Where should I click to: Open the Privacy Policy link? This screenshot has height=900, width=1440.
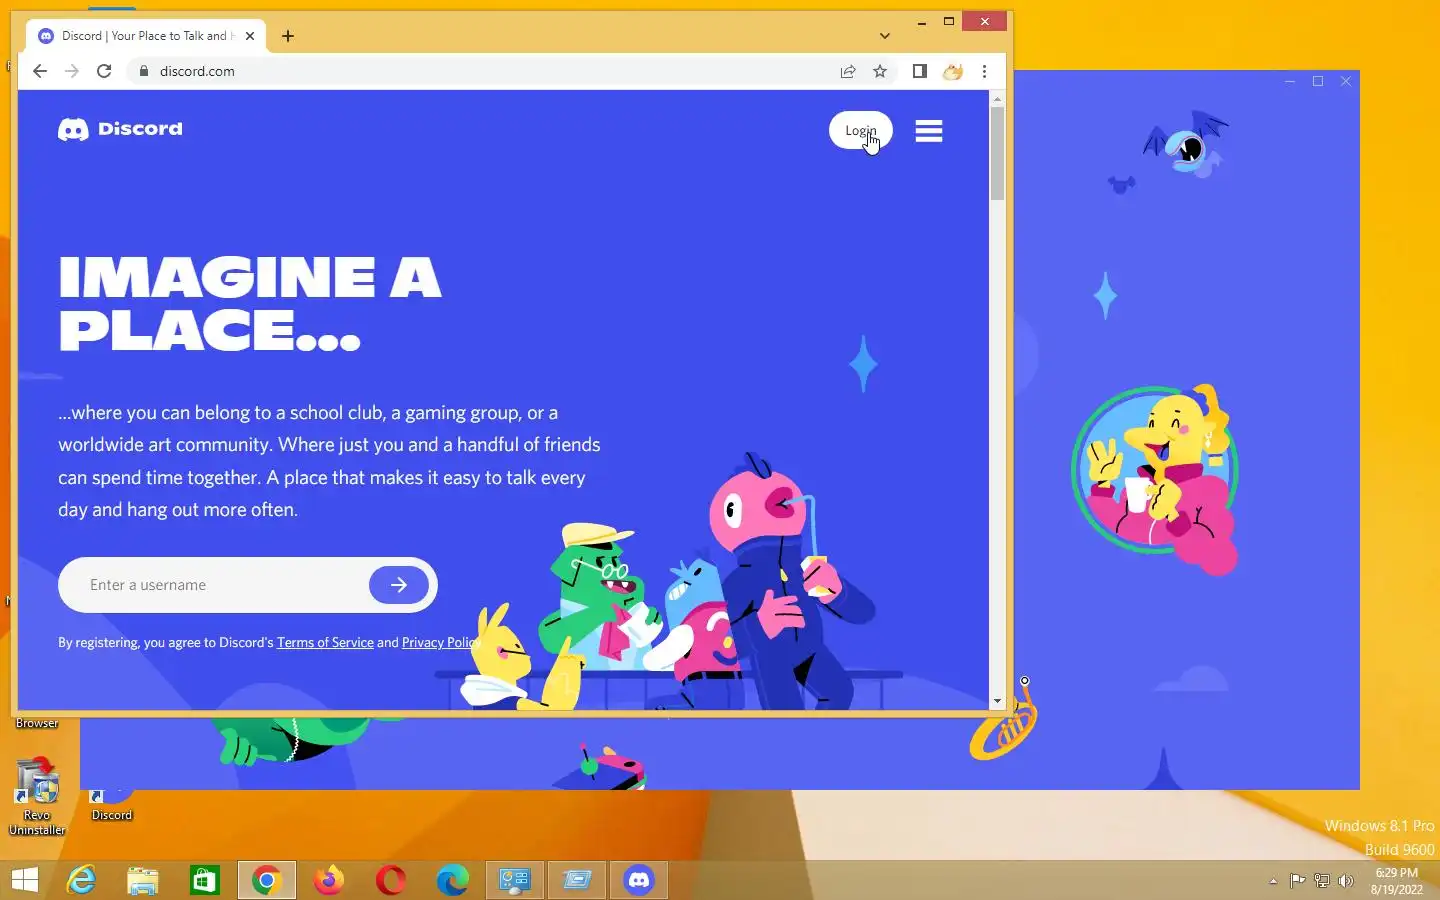click(440, 642)
